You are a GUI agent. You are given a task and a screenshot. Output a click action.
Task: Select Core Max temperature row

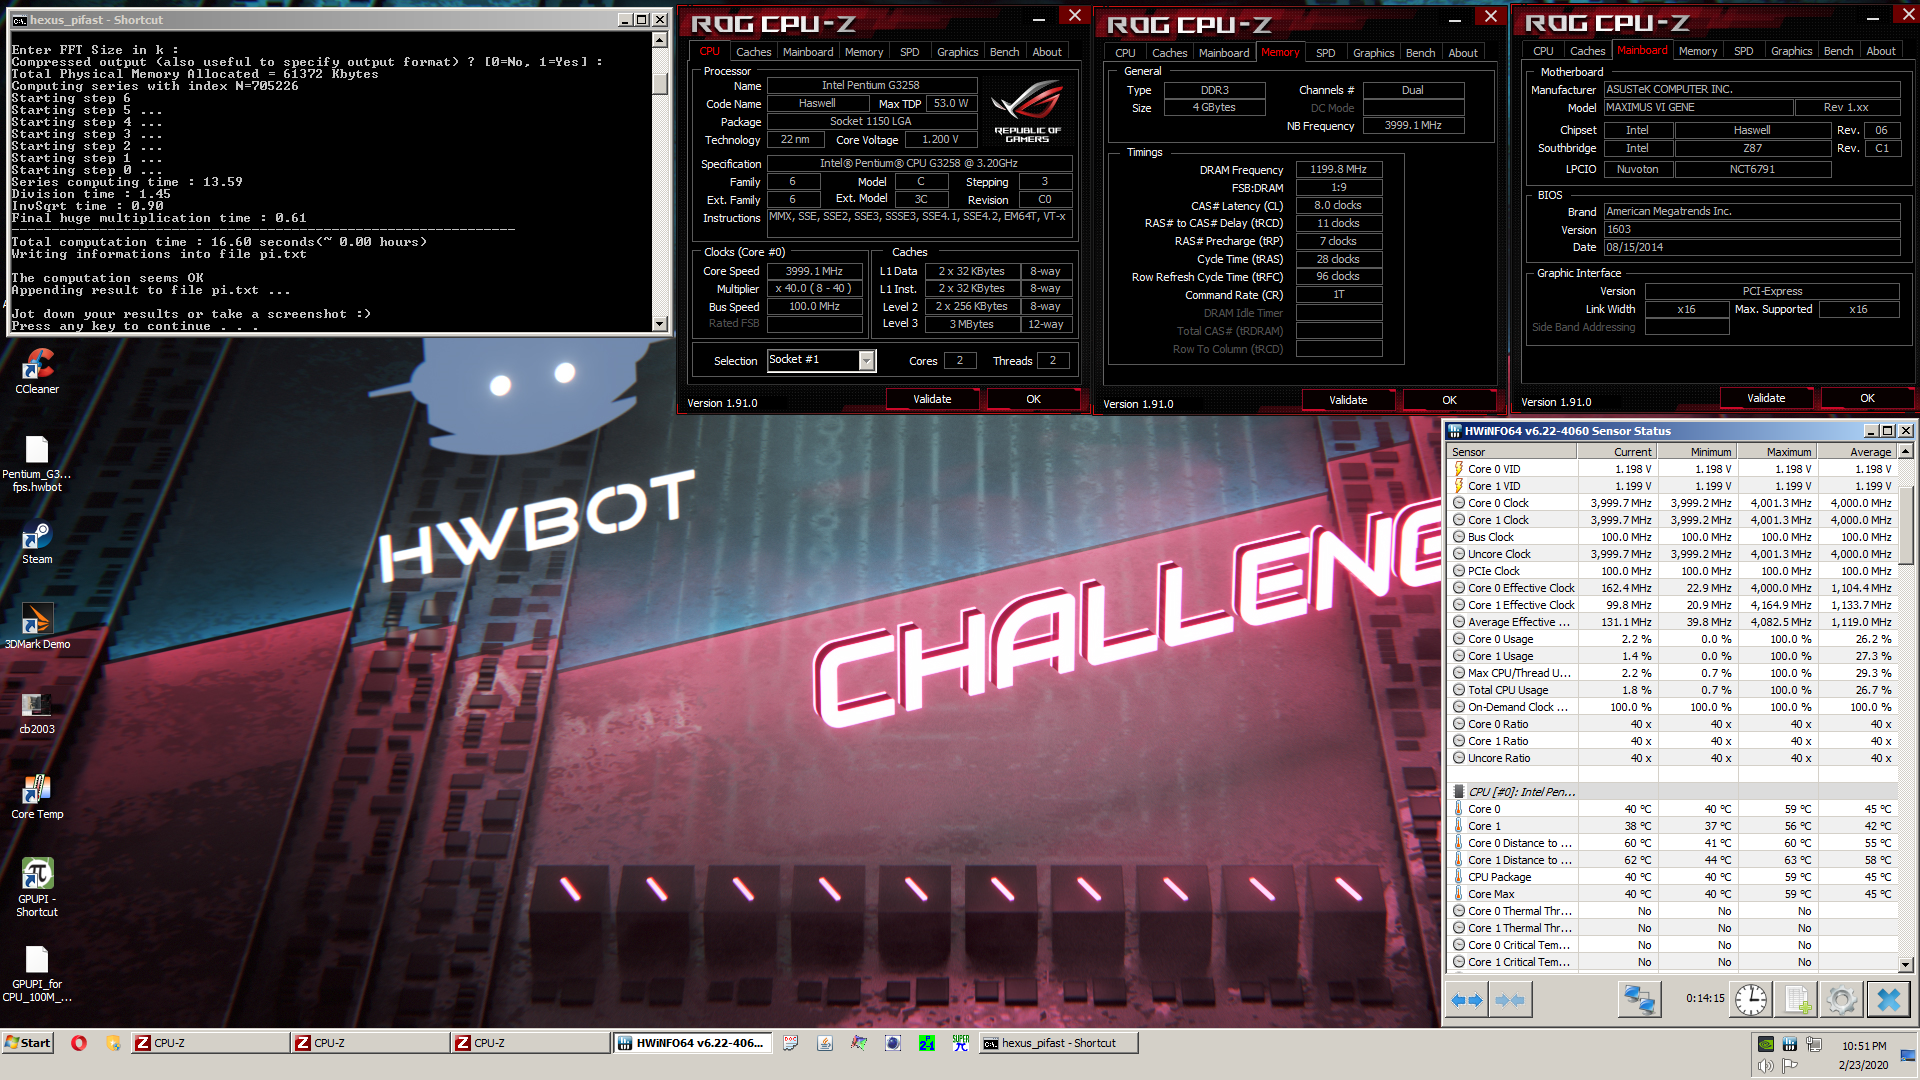click(1672, 894)
